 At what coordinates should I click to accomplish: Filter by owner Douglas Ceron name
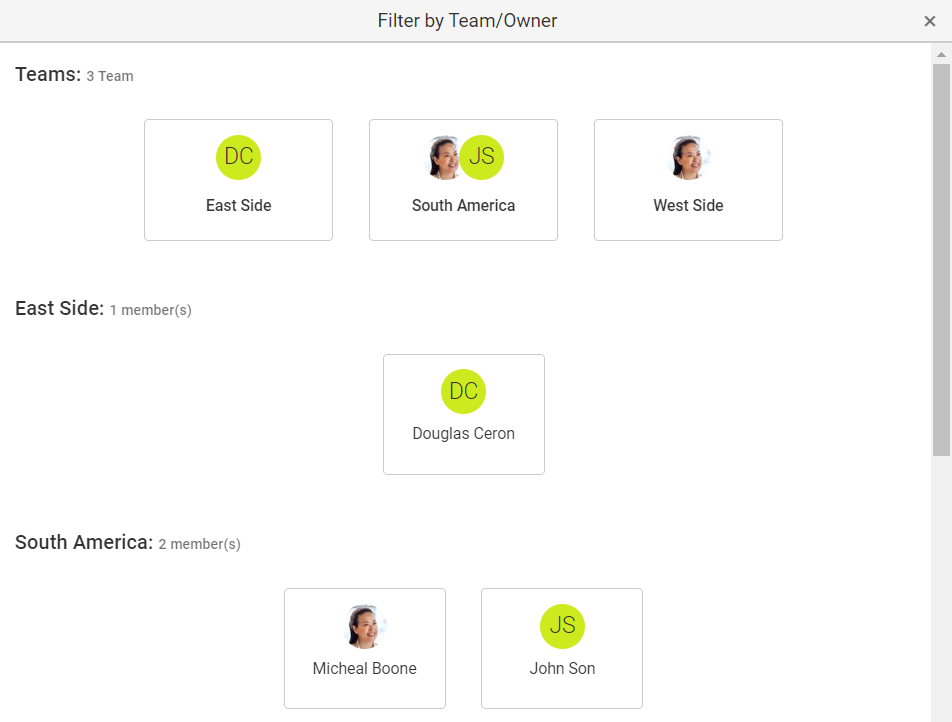click(463, 434)
